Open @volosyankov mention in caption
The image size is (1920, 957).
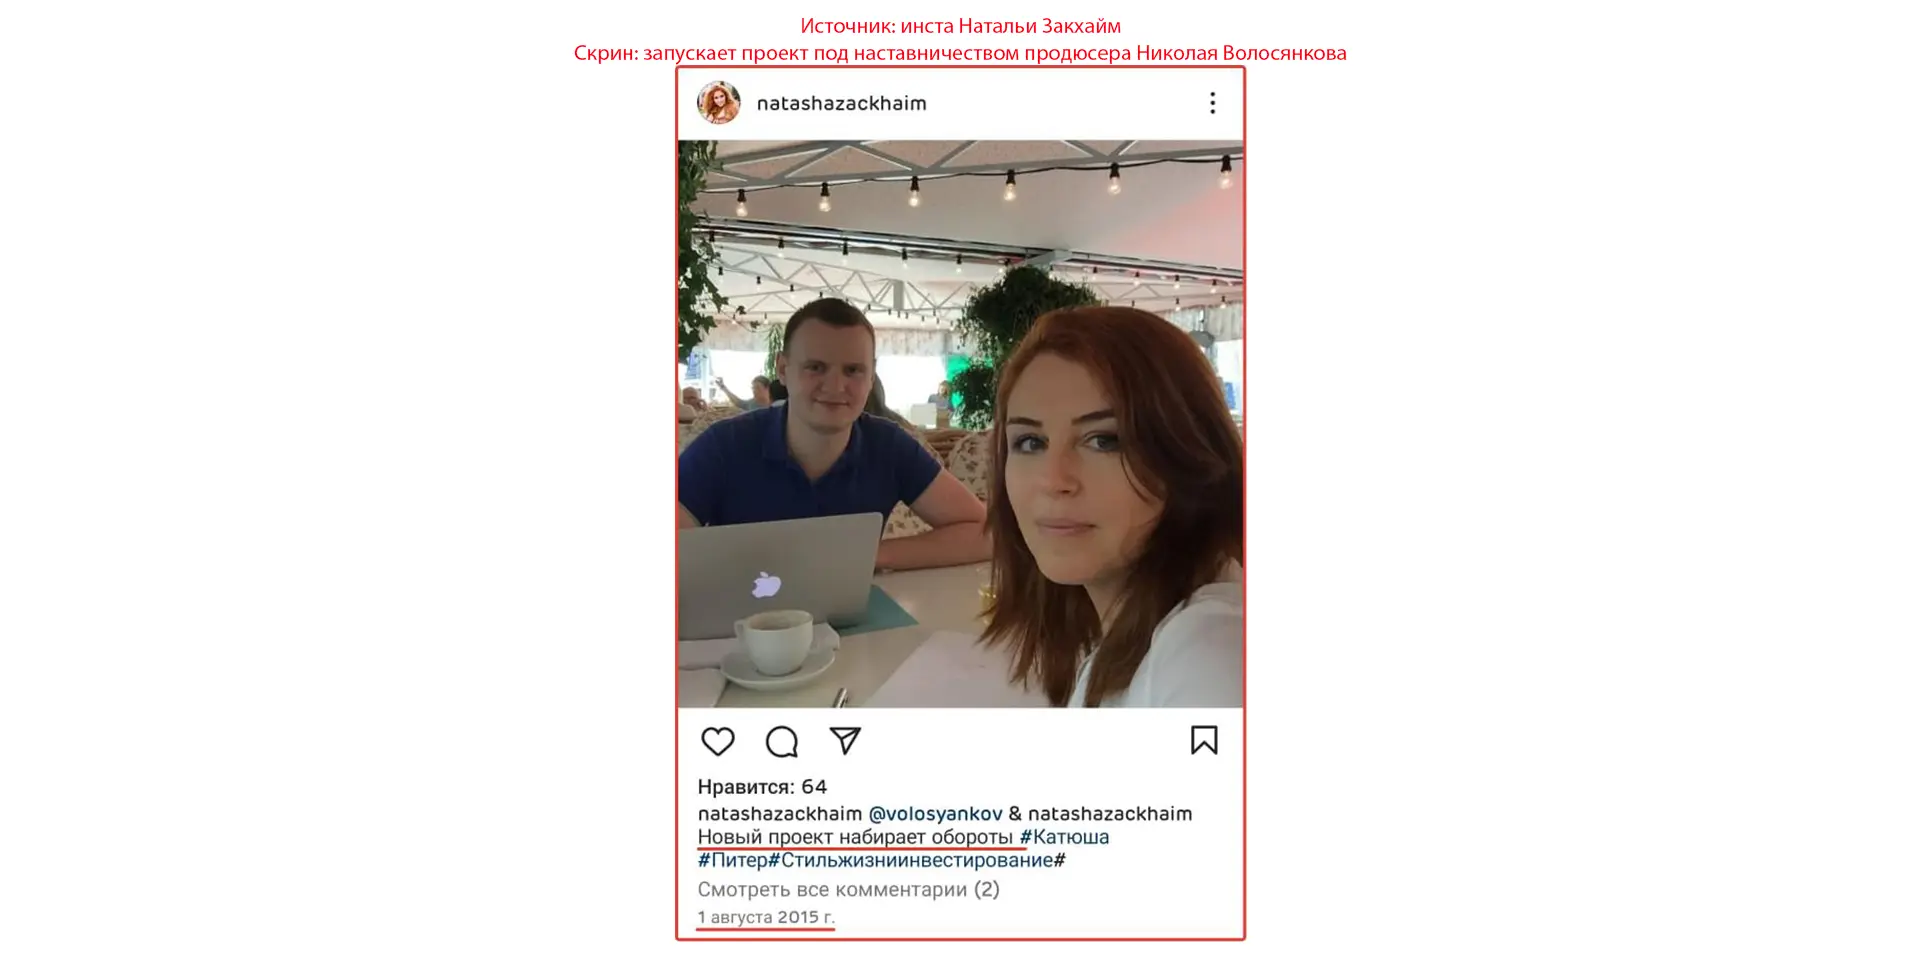click(935, 813)
